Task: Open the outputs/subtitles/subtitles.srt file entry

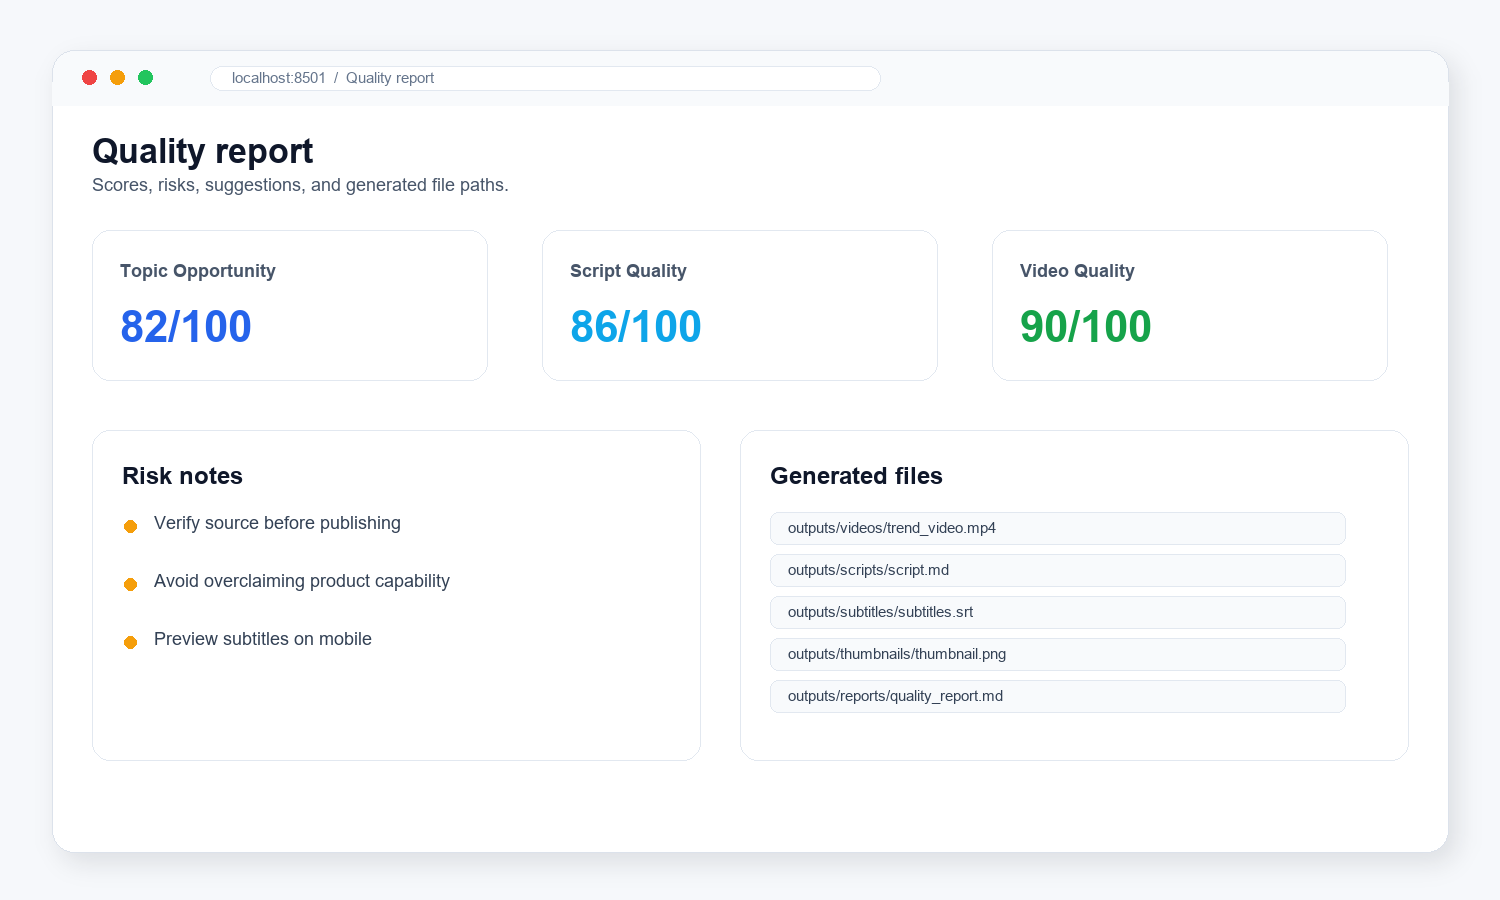Action: 1057,612
